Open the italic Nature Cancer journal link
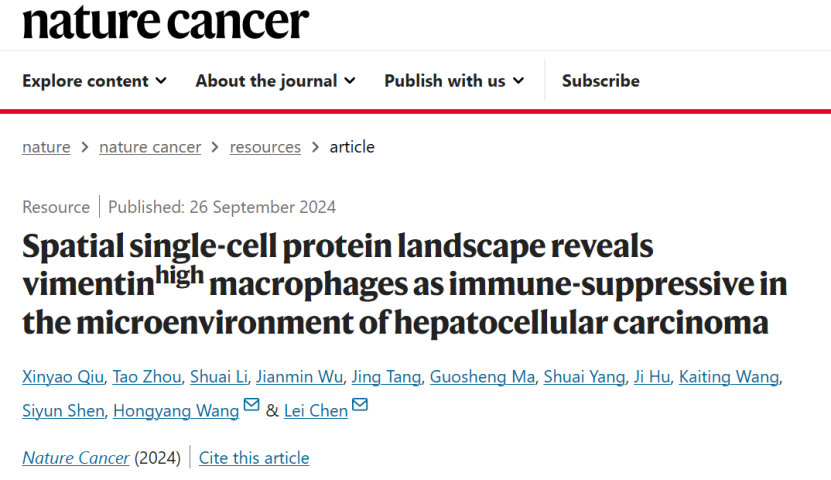831x480 pixels. (75, 458)
